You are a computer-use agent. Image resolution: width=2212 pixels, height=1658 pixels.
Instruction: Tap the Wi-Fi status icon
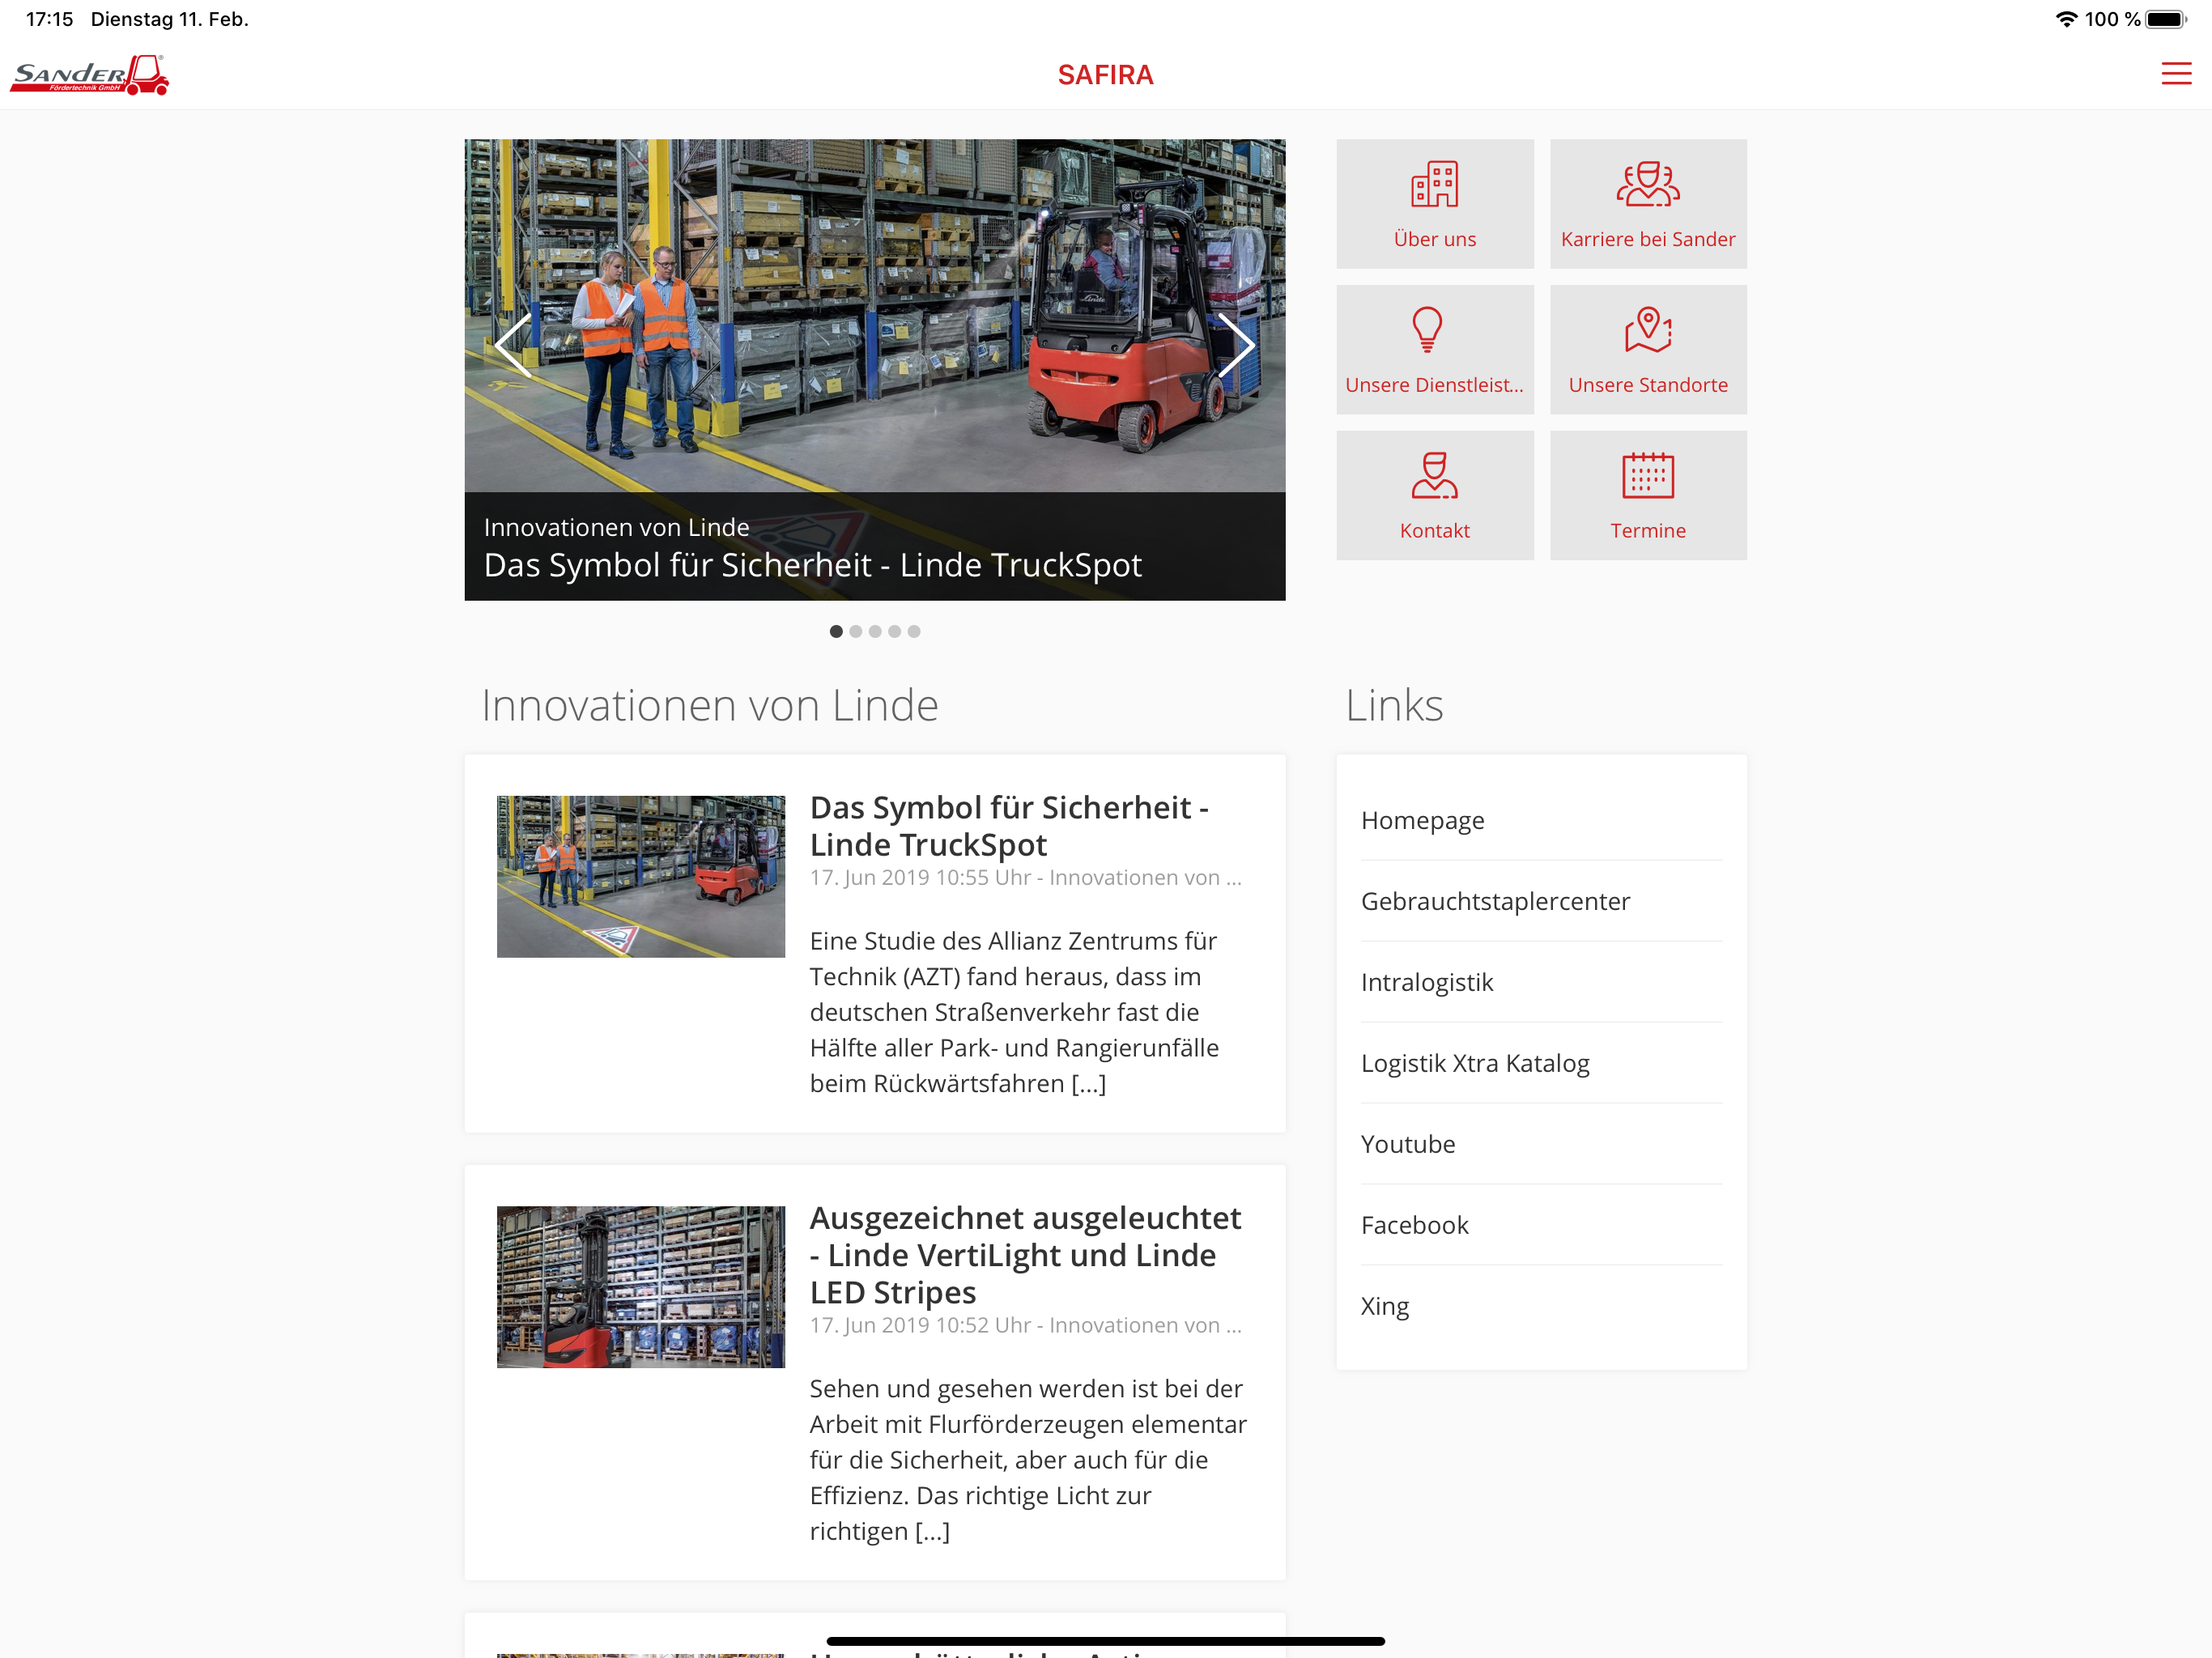[x=2066, y=19]
